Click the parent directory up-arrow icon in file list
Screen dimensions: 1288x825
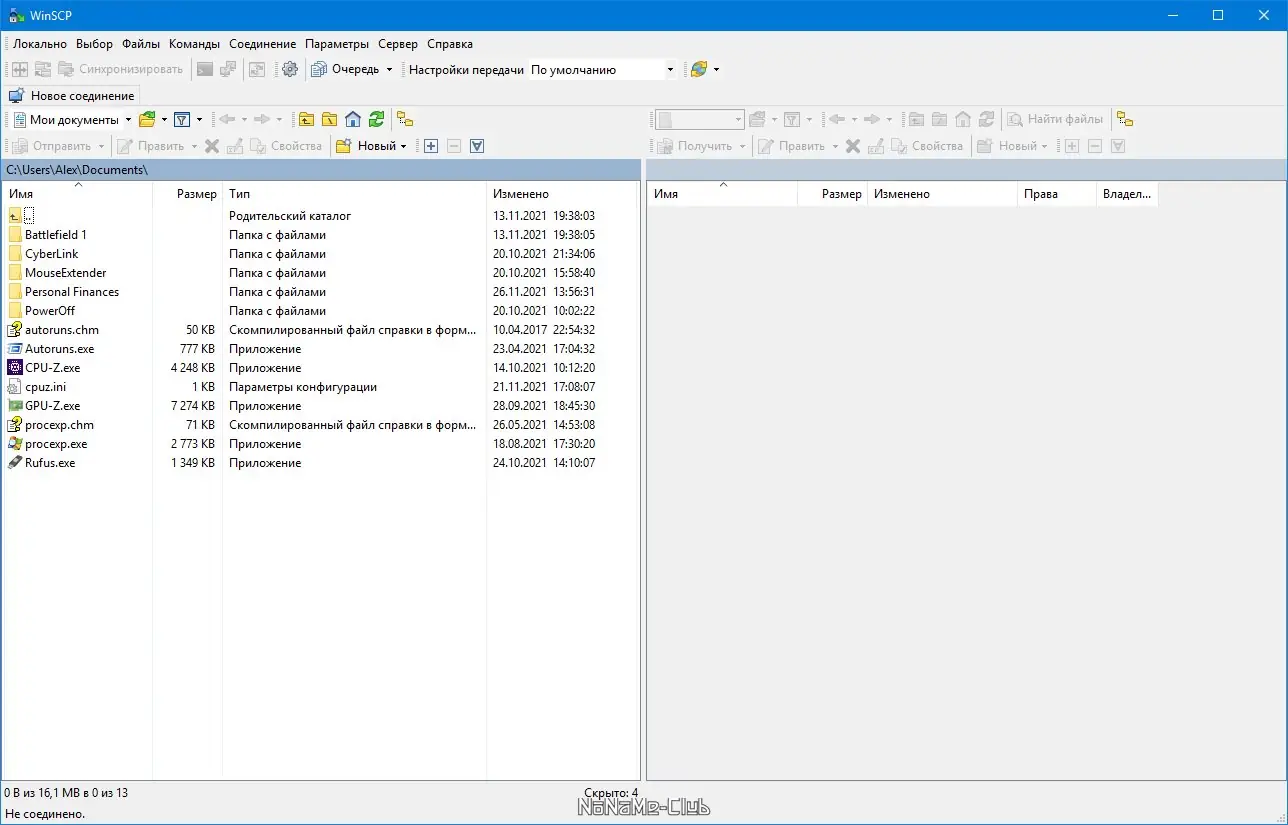(15, 216)
